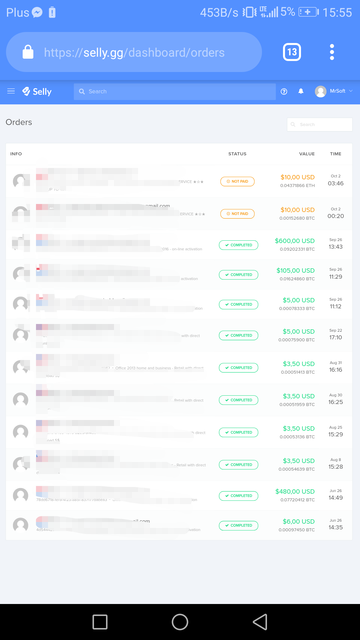This screenshot has height=640, width=360.
Task: Click the Selly logo
Action: [37, 91]
